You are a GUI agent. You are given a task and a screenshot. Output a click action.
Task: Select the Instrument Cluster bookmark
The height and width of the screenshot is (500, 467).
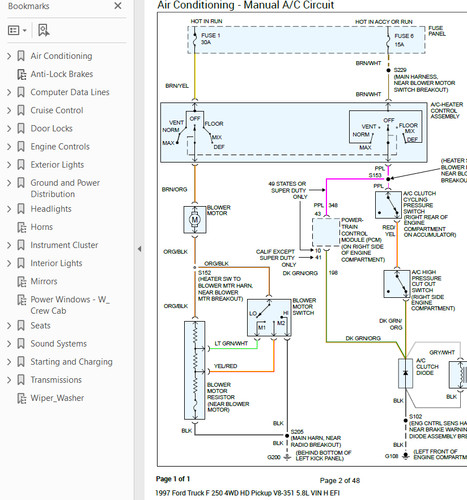point(64,245)
